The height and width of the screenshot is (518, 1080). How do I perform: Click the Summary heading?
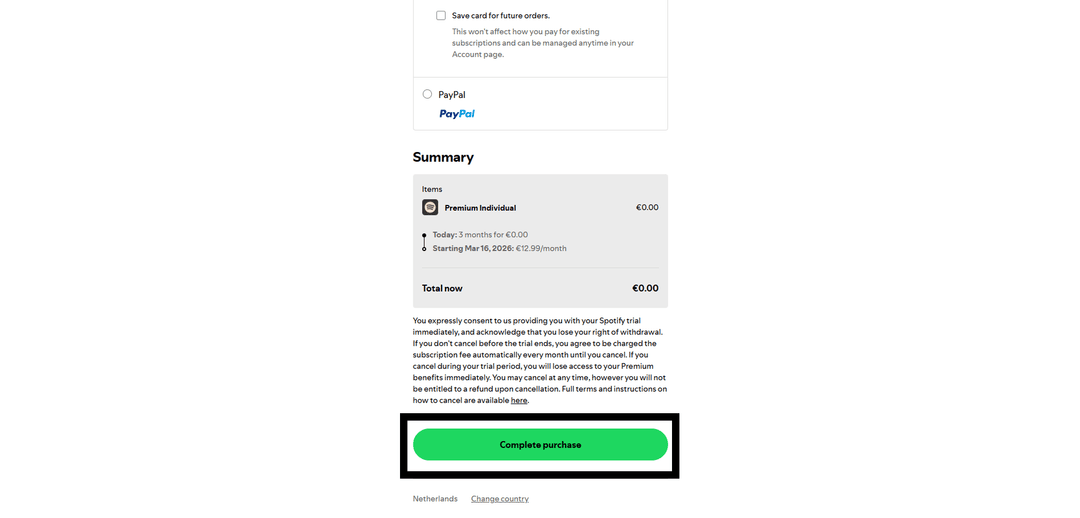[x=443, y=157]
